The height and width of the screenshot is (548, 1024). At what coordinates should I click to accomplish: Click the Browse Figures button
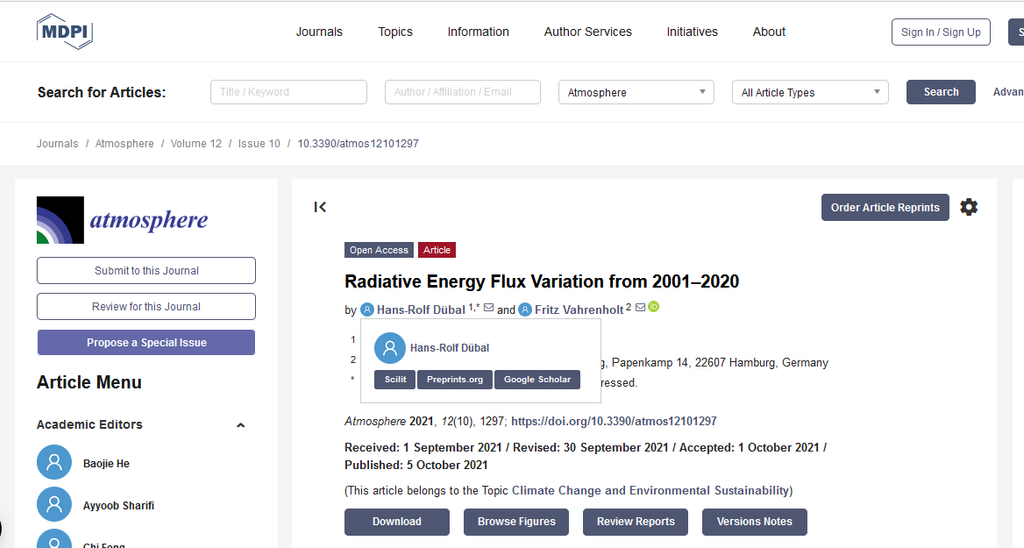click(x=516, y=521)
